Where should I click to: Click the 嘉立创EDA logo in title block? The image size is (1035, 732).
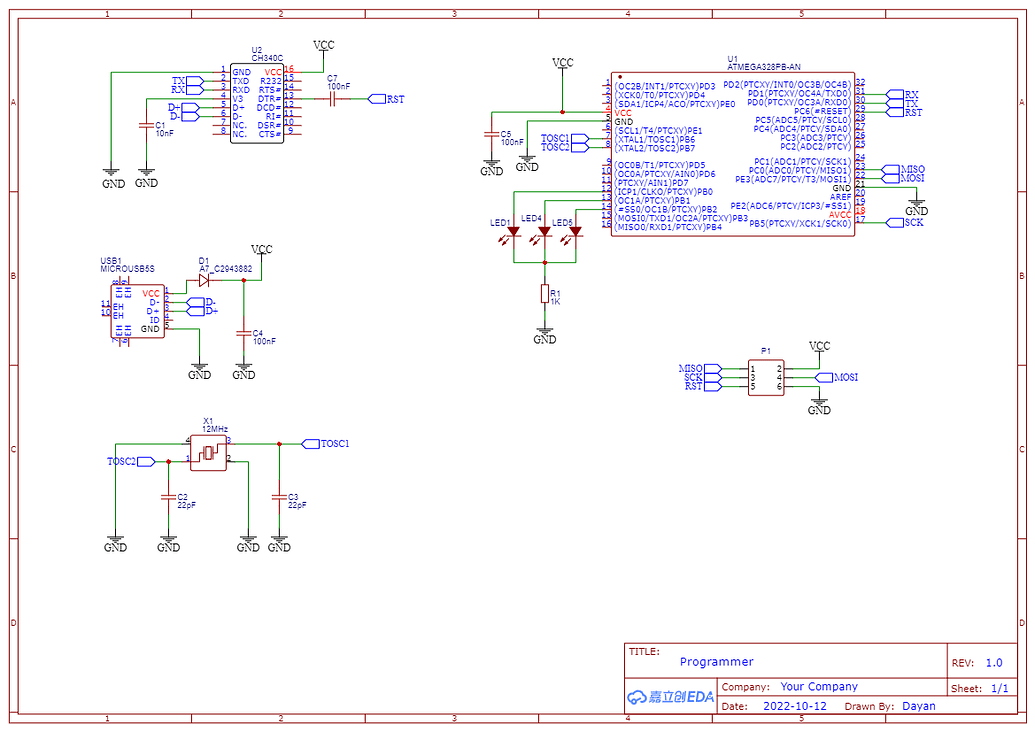click(668, 694)
